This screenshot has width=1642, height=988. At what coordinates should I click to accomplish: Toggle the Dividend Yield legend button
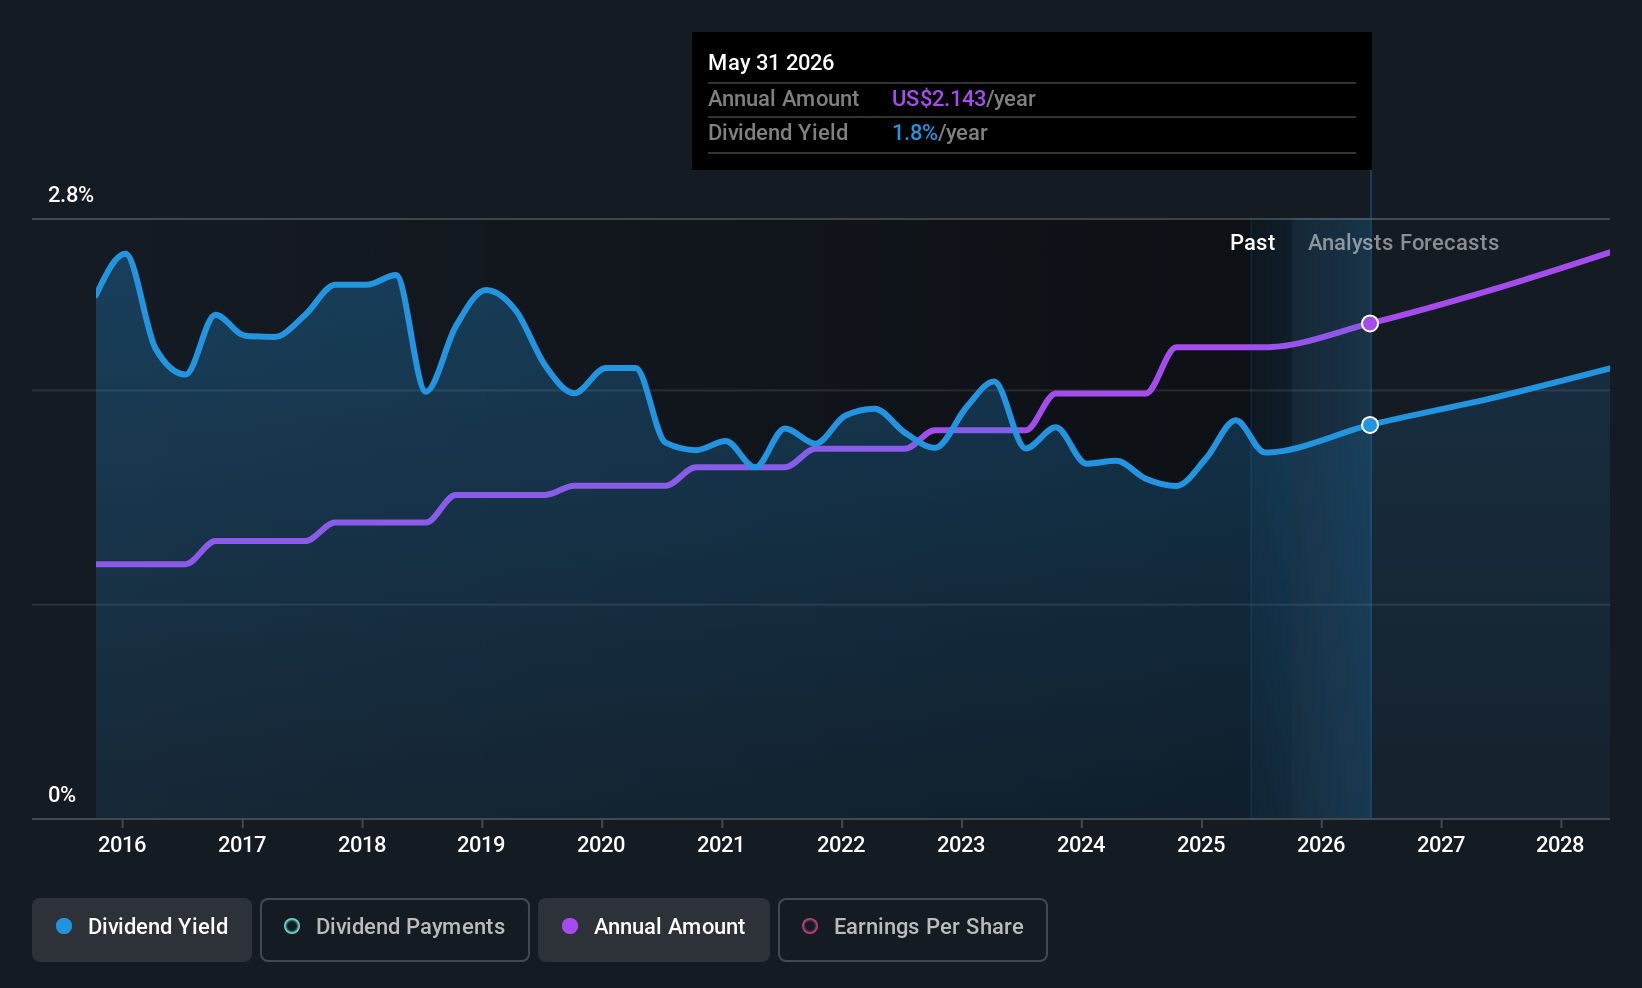[142, 929]
